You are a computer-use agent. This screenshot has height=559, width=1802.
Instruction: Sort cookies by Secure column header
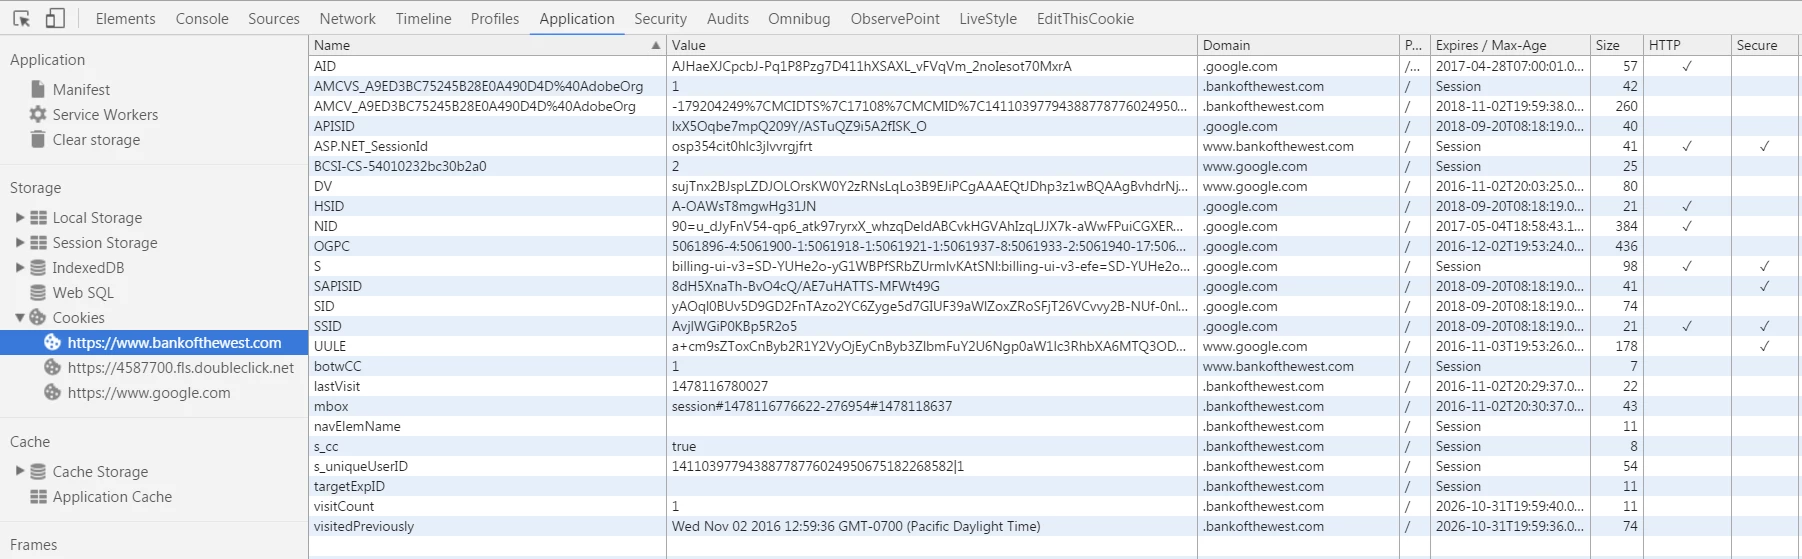coord(1765,45)
